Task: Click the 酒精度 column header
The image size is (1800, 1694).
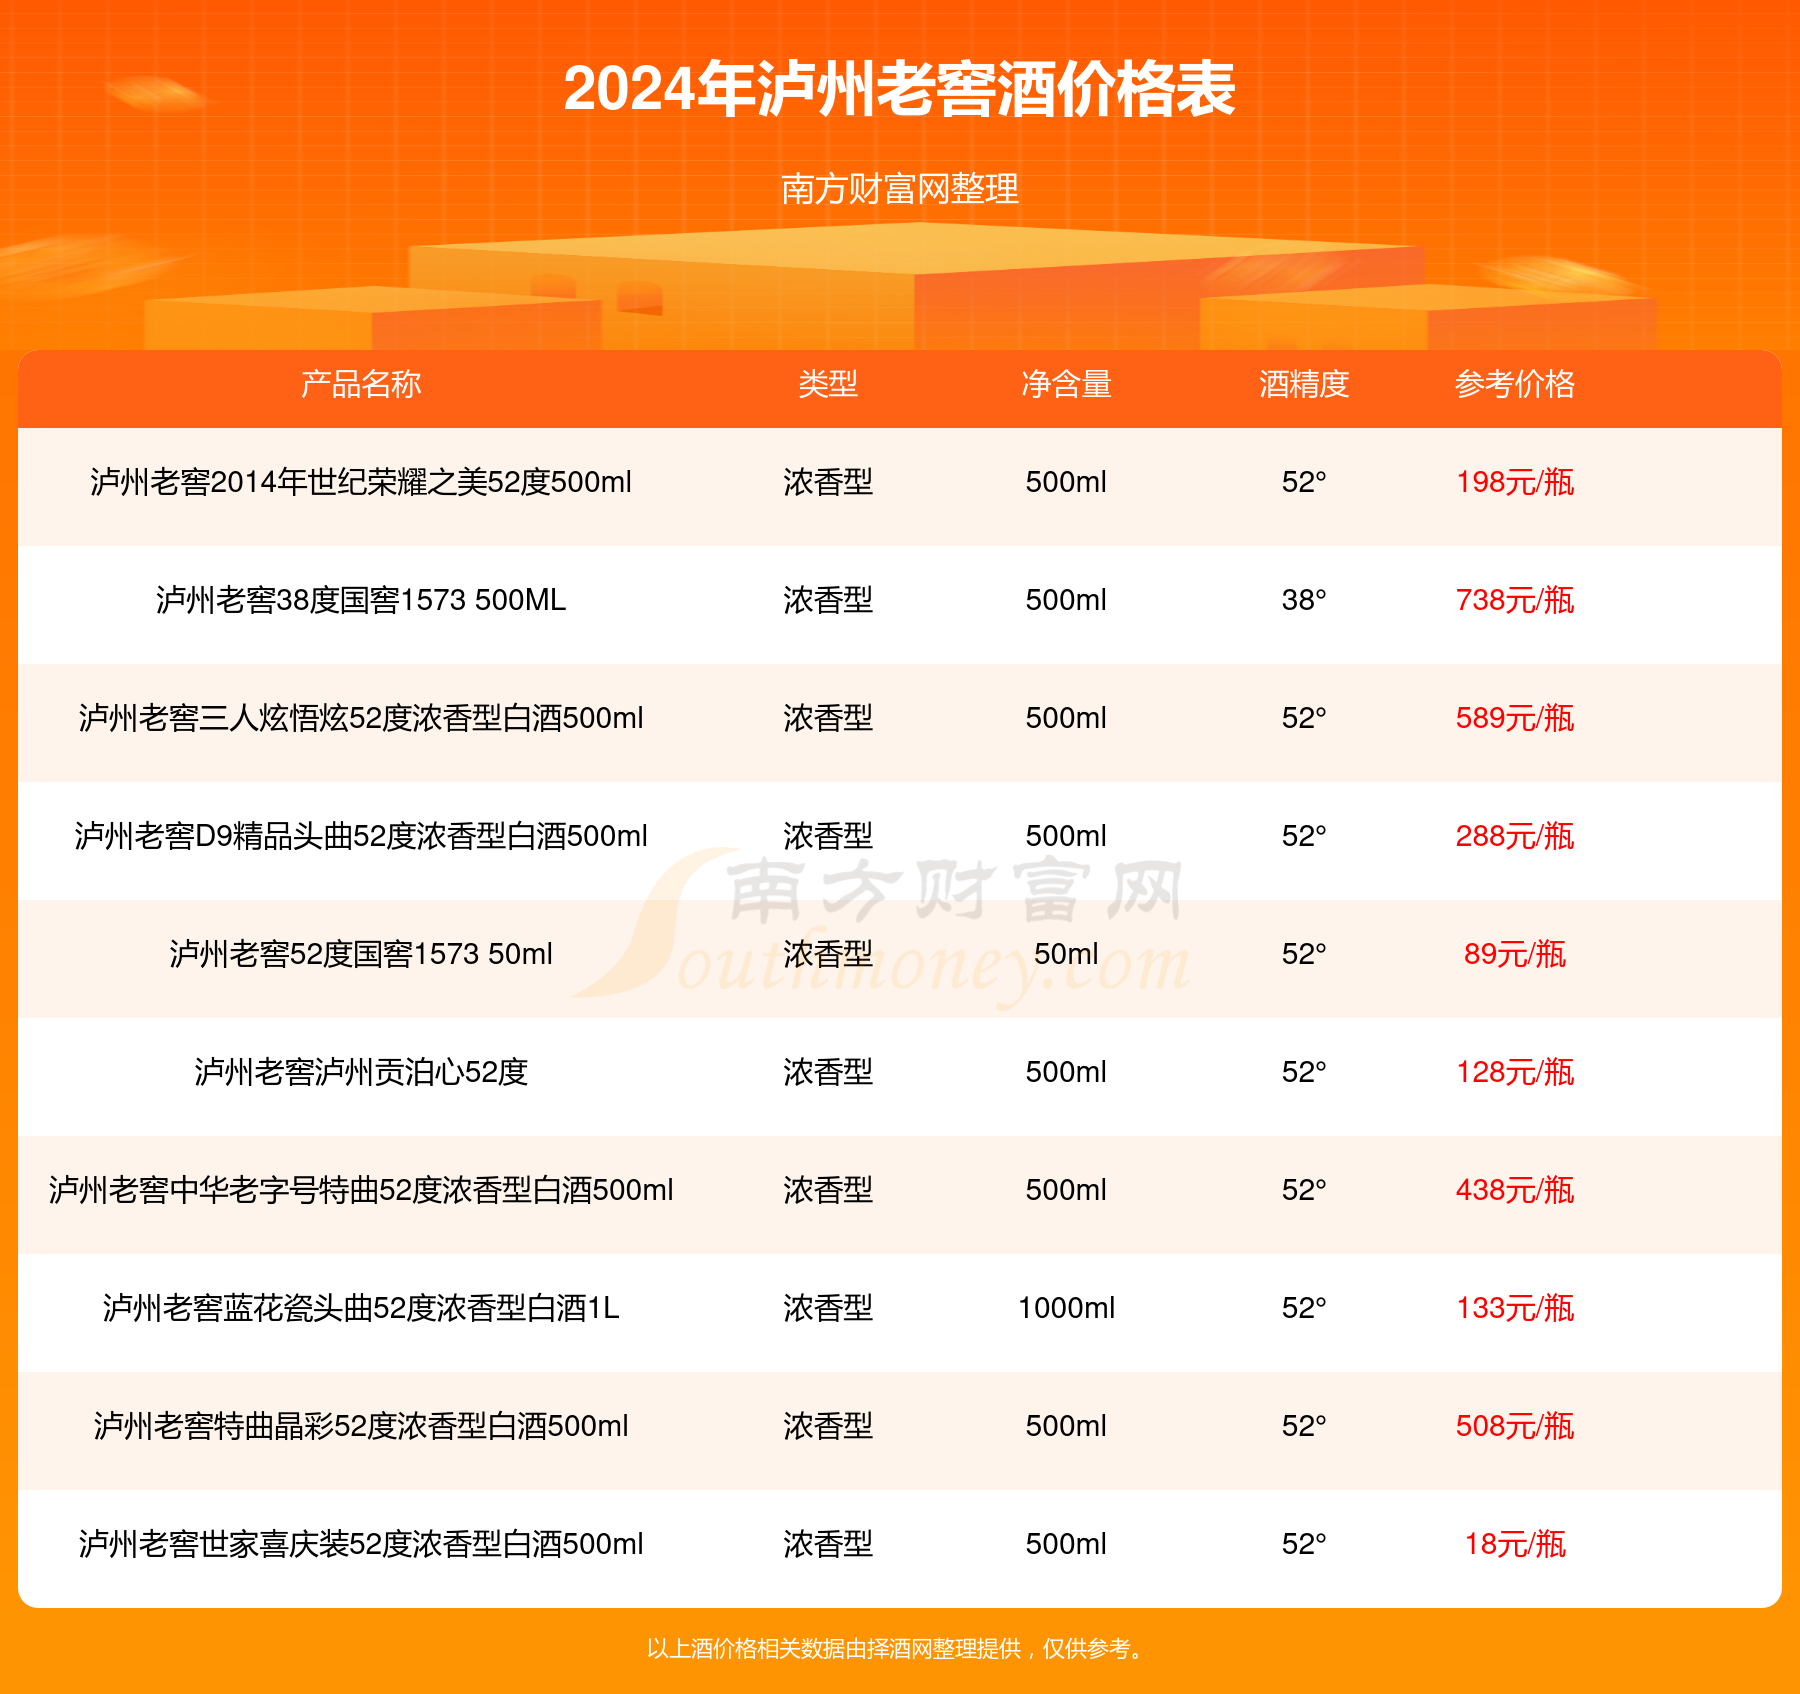Action: (1304, 384)
